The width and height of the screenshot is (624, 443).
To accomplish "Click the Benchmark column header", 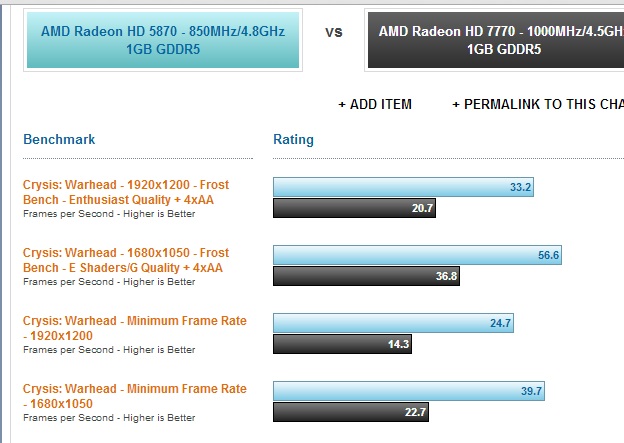I will click(59, 139).
